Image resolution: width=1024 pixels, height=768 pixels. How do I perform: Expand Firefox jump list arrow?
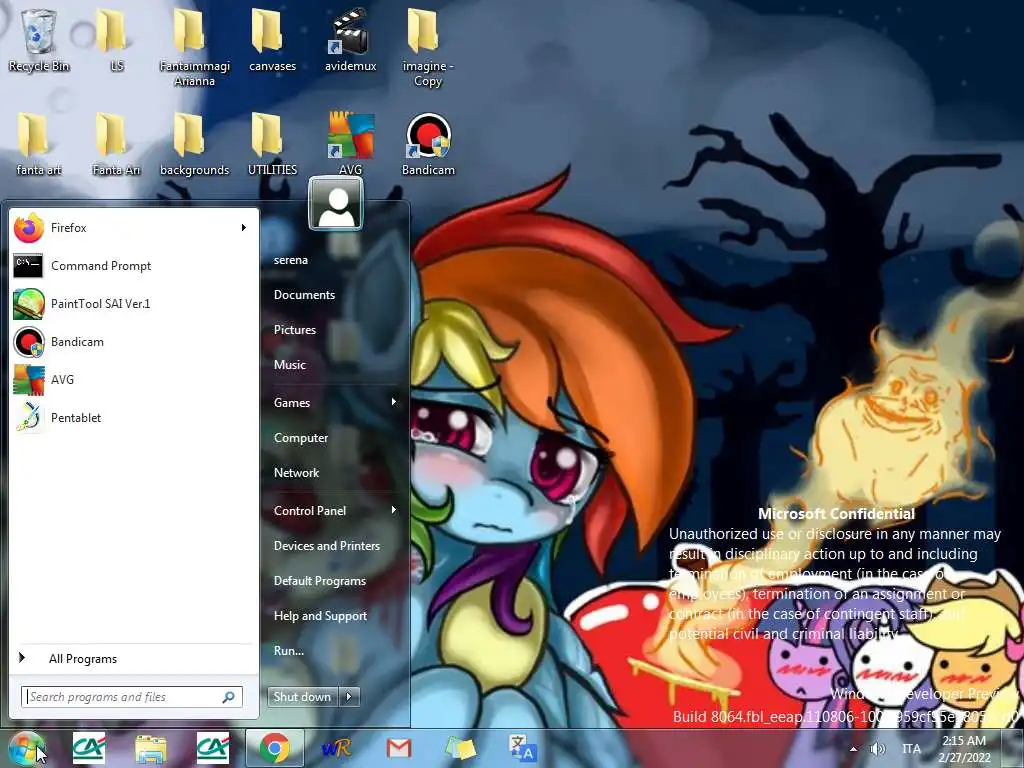click(244, 228)
